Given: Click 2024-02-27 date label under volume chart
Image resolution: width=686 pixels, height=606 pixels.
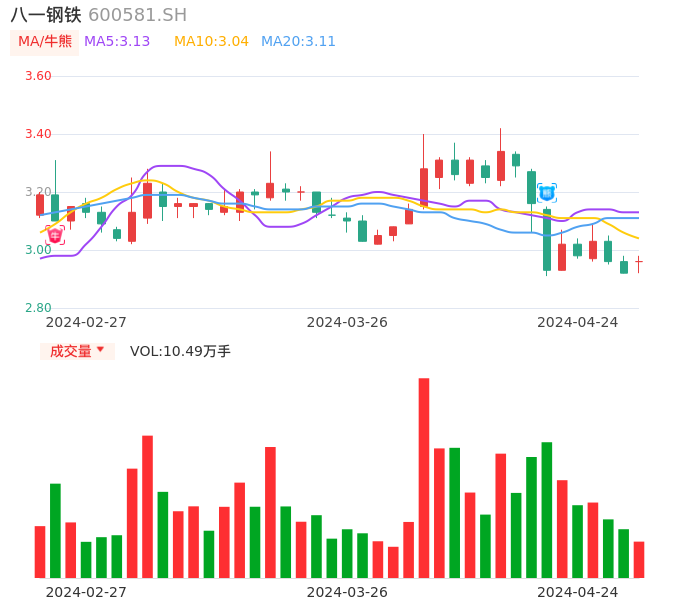Looking at the screenshot, I should point(86,592).
